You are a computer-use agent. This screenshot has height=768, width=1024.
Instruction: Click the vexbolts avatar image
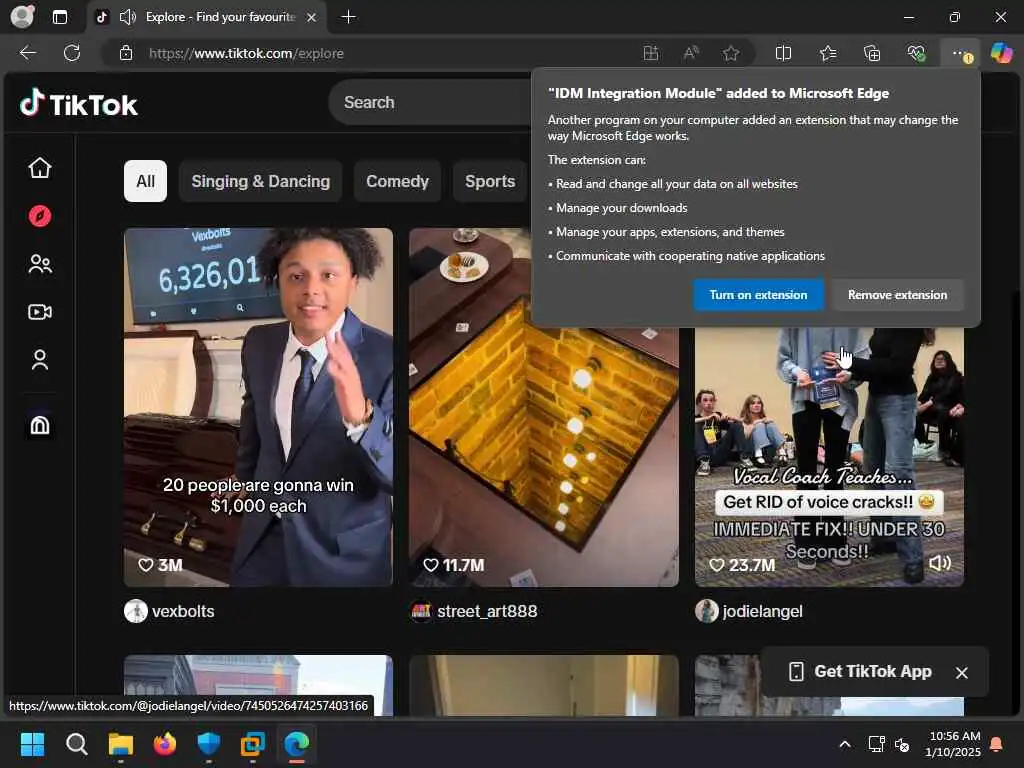click(x=136, y=611)
